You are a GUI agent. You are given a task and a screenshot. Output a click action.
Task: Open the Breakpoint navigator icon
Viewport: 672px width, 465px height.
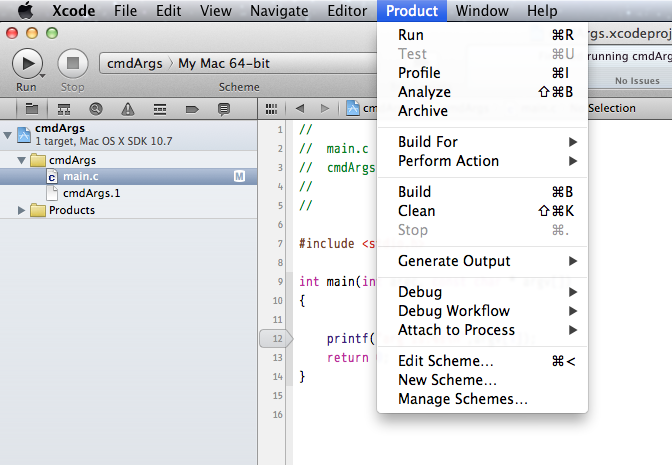pos(192,110)
